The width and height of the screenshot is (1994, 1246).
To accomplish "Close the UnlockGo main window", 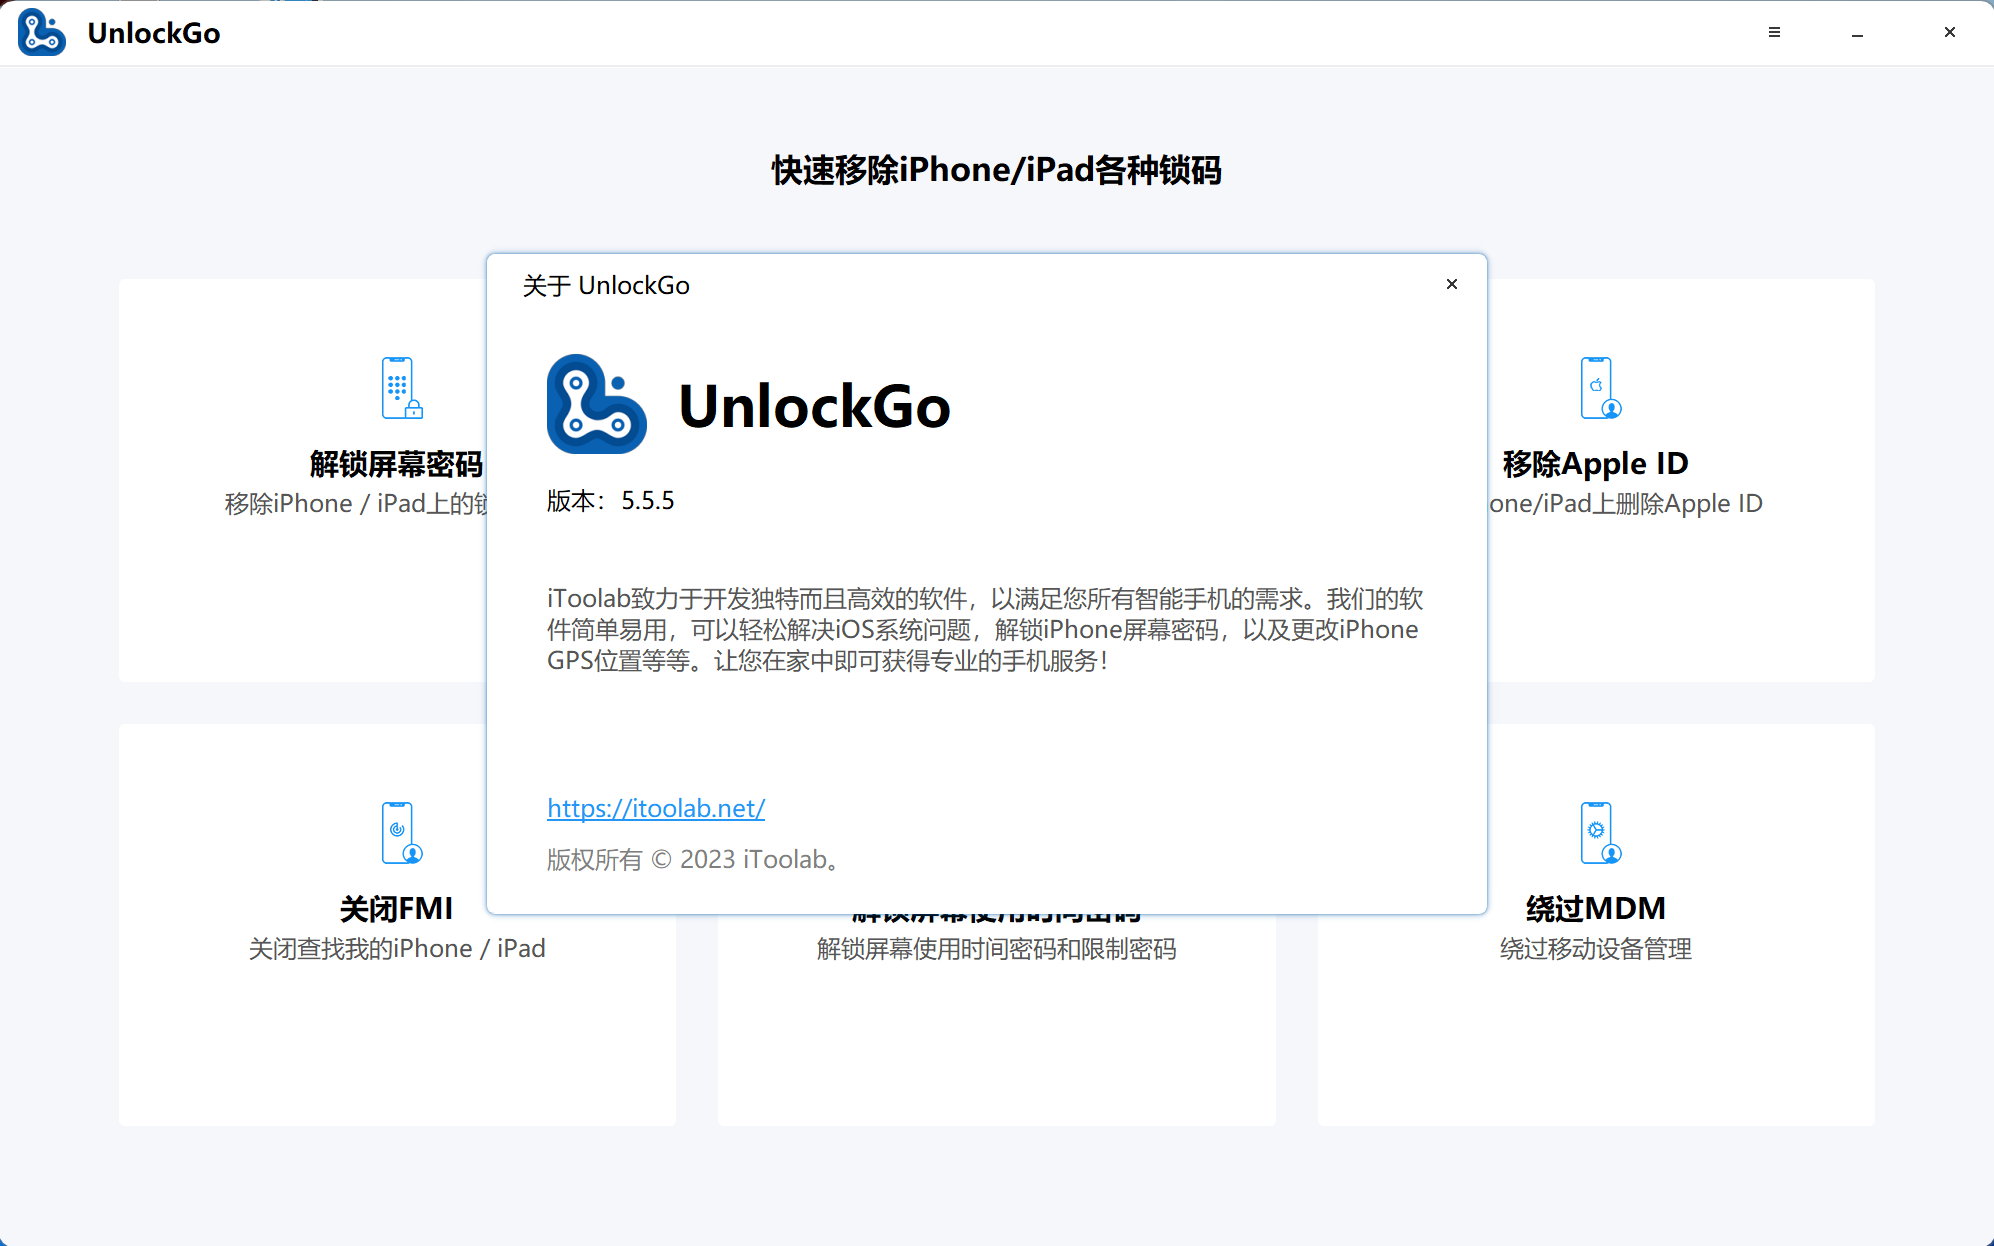I will tap(1949, 32).
